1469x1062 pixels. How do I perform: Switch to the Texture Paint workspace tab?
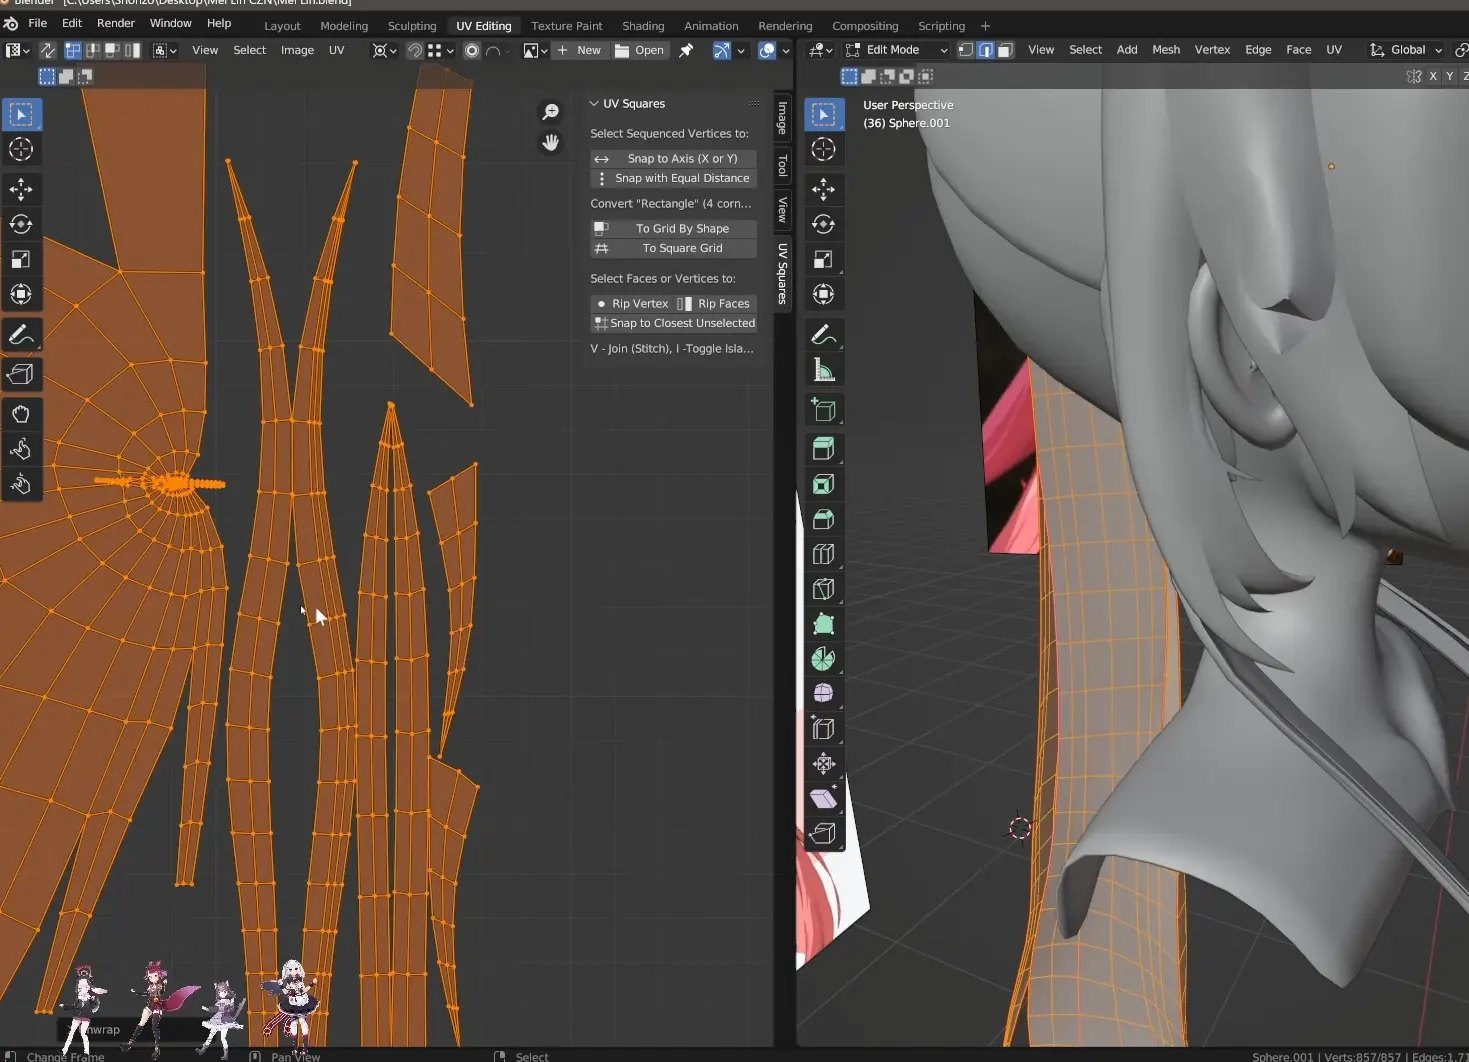[x=566, y=26]
